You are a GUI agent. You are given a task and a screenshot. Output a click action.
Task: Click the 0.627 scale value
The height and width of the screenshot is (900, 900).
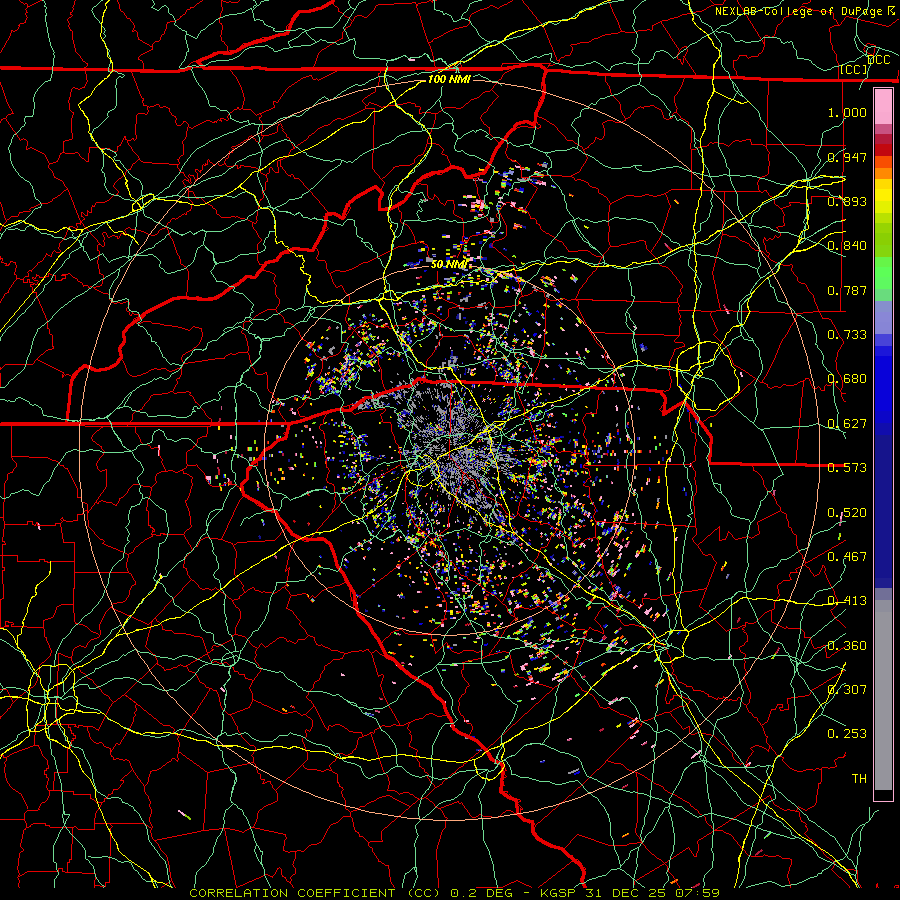[847, 423]
